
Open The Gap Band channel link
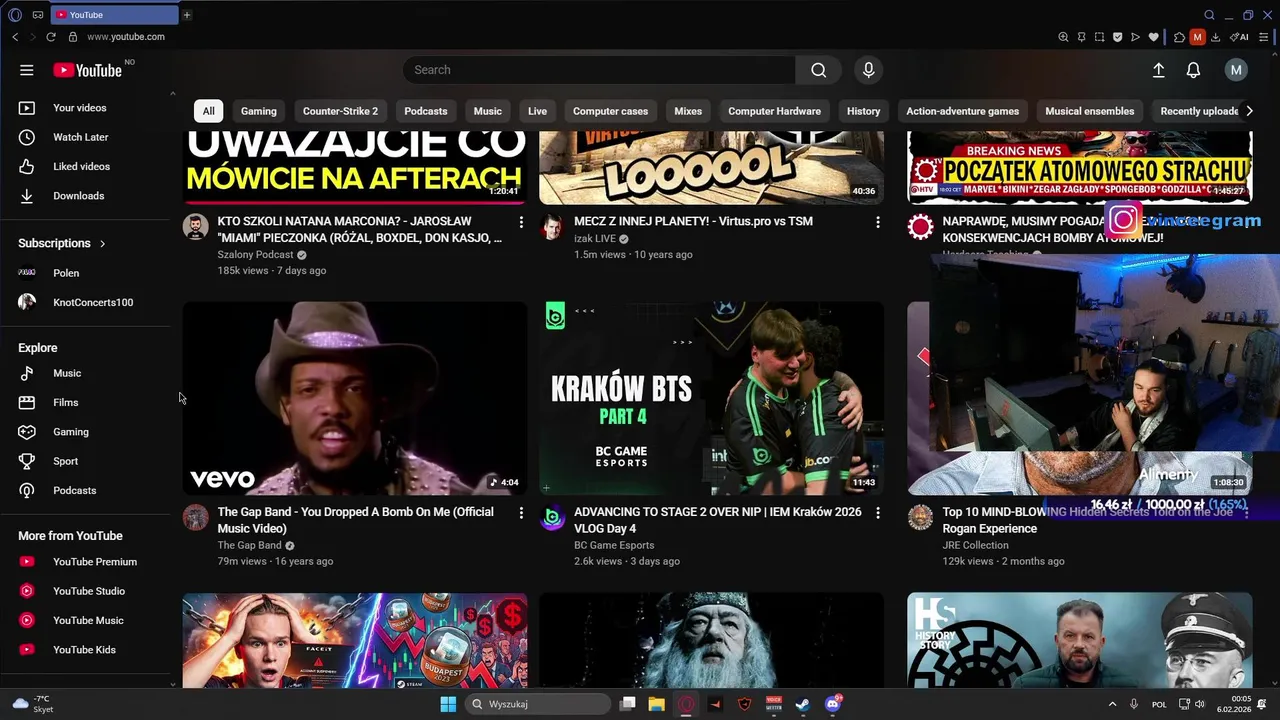tap(249, 546)
